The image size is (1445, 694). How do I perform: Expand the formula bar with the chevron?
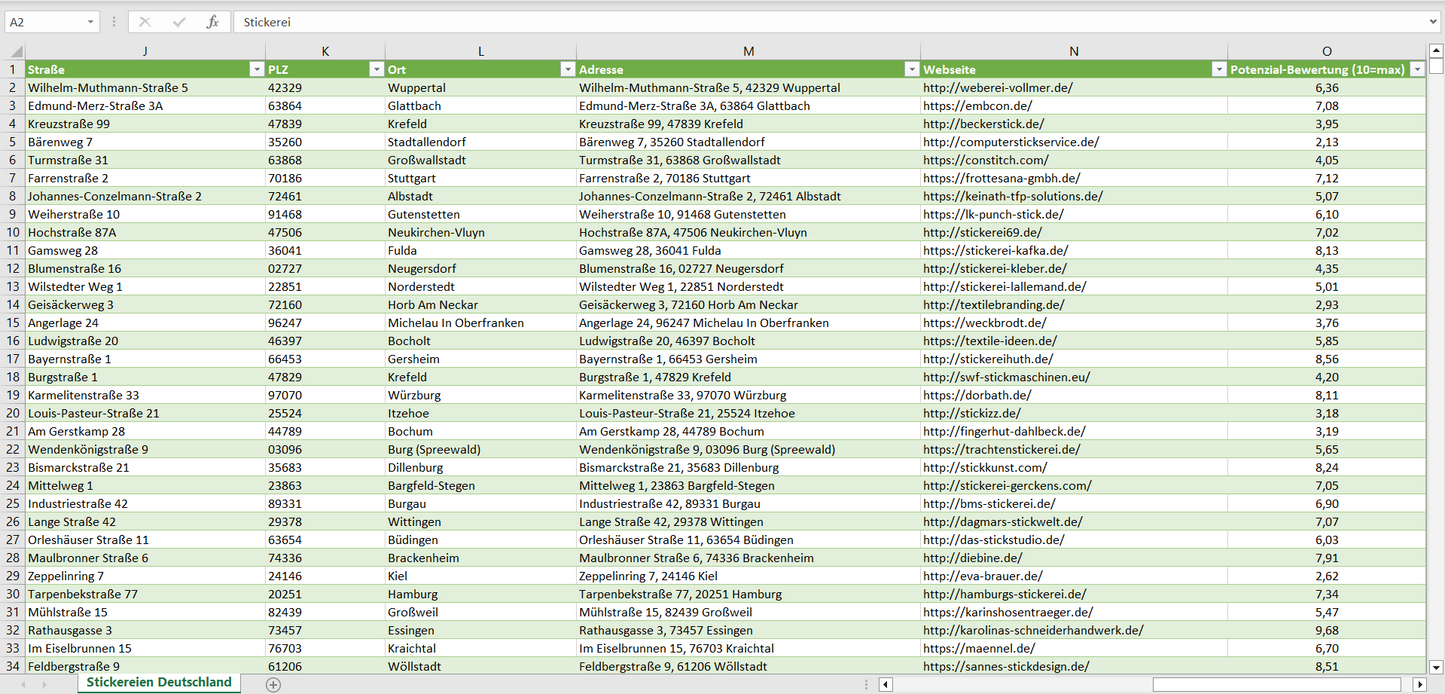tap(1434, 22)
